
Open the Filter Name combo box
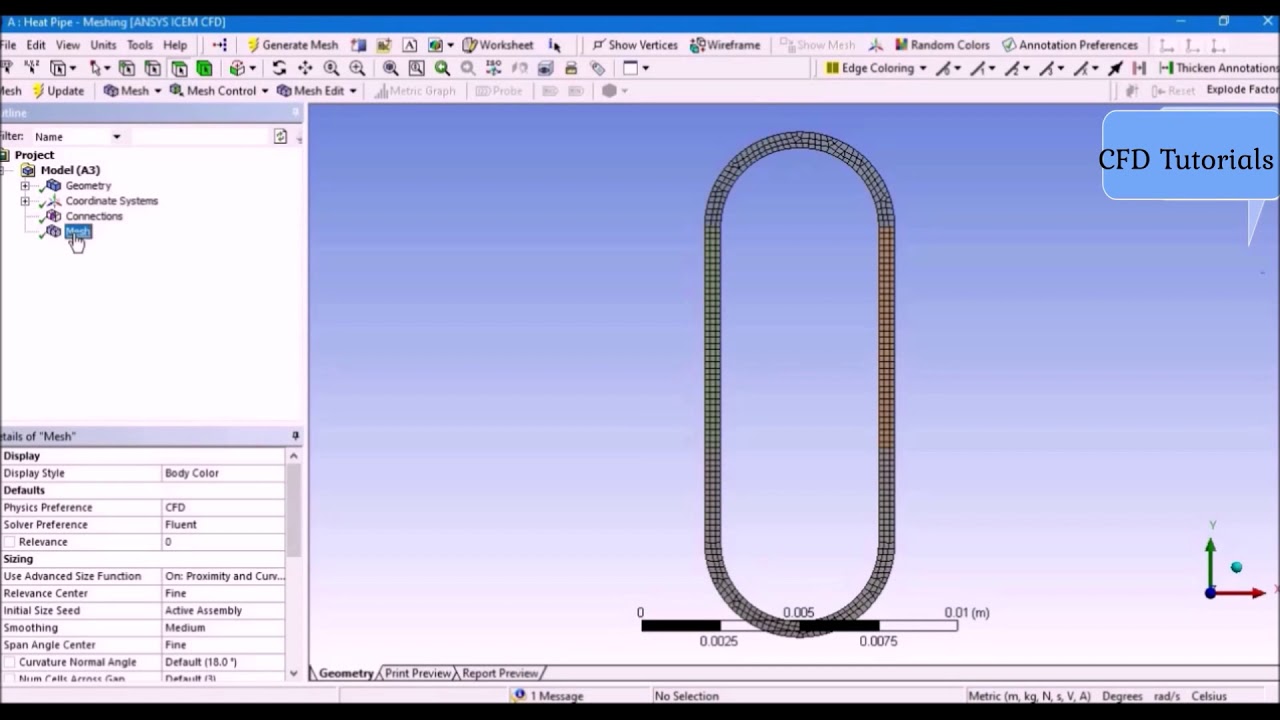[x=77, y=136]
